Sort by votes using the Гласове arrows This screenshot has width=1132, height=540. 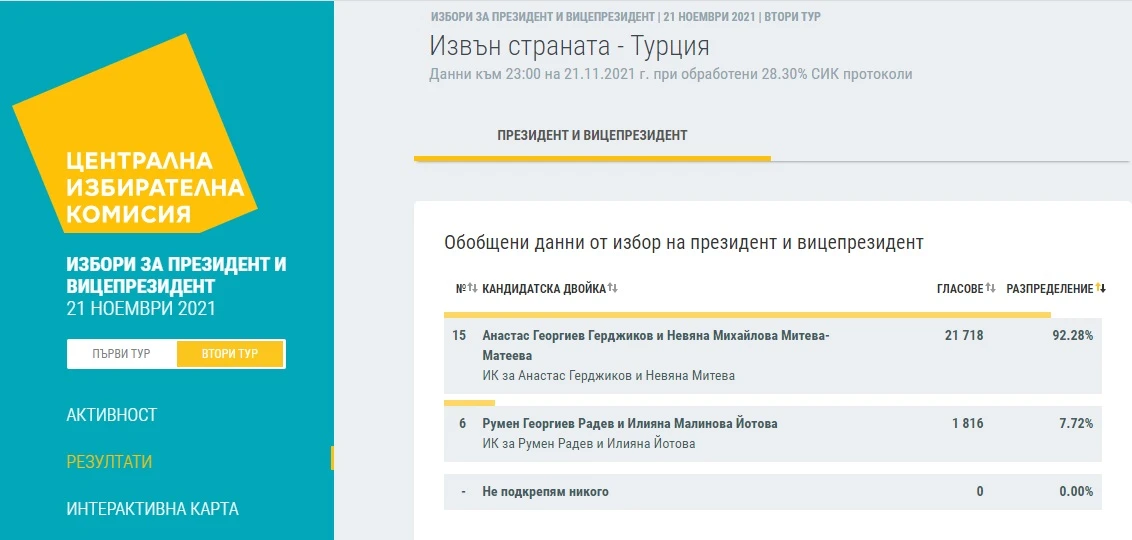(x=990, y=289)
